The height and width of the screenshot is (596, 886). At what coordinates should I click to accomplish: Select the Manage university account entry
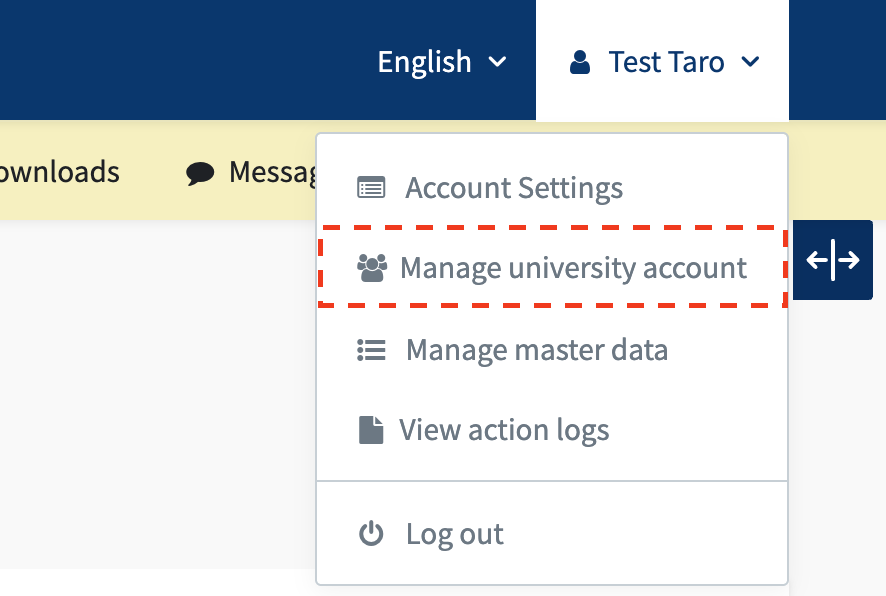coord(573,268)
